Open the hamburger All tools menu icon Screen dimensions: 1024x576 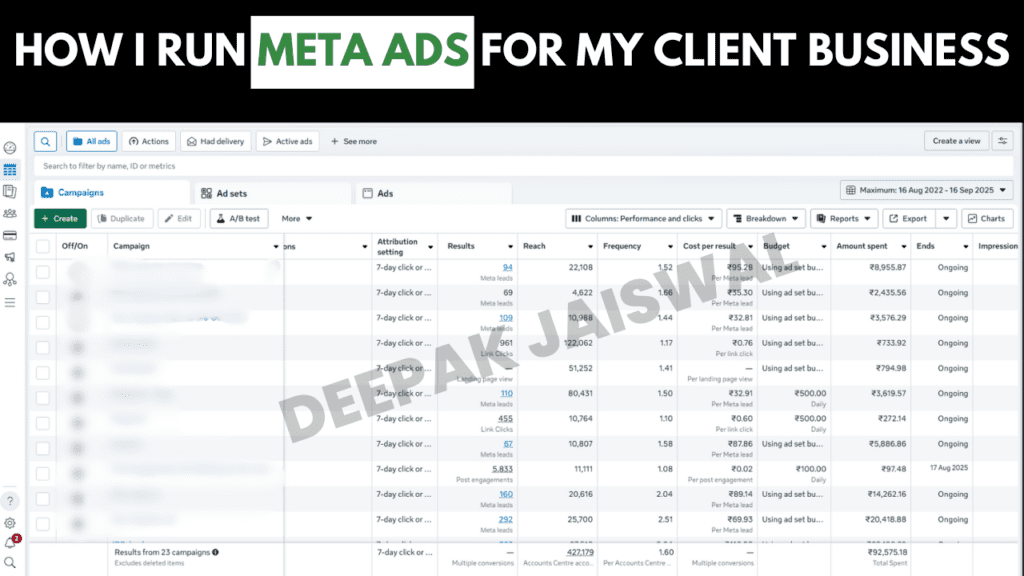pyautogui.click(x=10, y=302)
